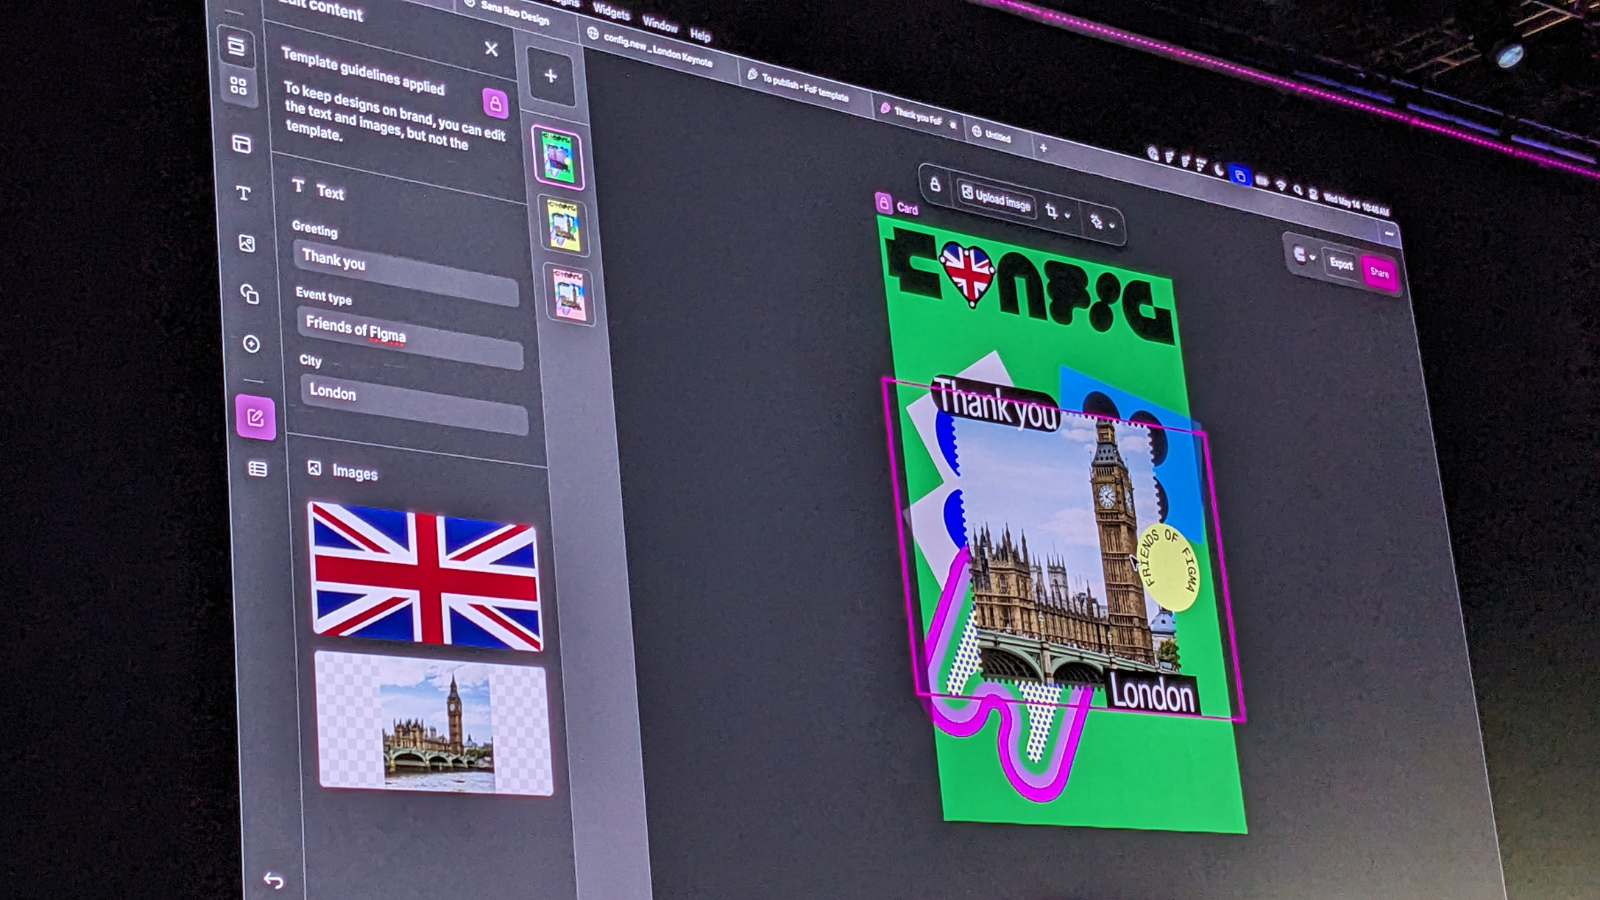This screenshot has width=1600, height=900.
Task: Click the undo arrow at the bottom left
Action: coord(273,880)
